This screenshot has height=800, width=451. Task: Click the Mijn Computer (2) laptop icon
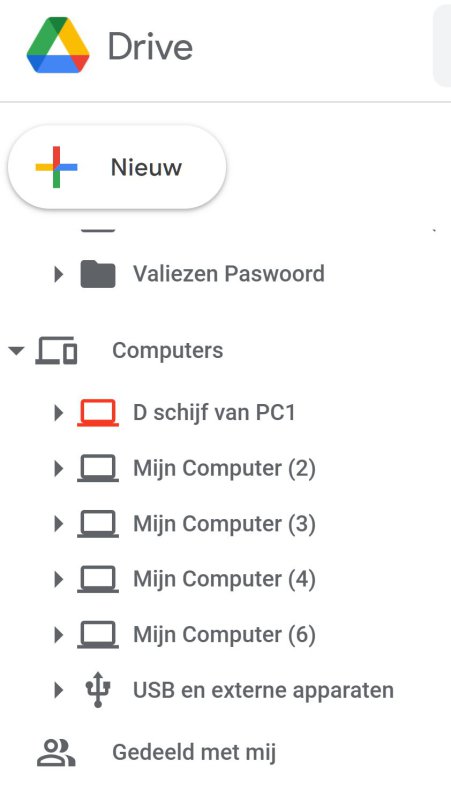click(x=98, y=468)
